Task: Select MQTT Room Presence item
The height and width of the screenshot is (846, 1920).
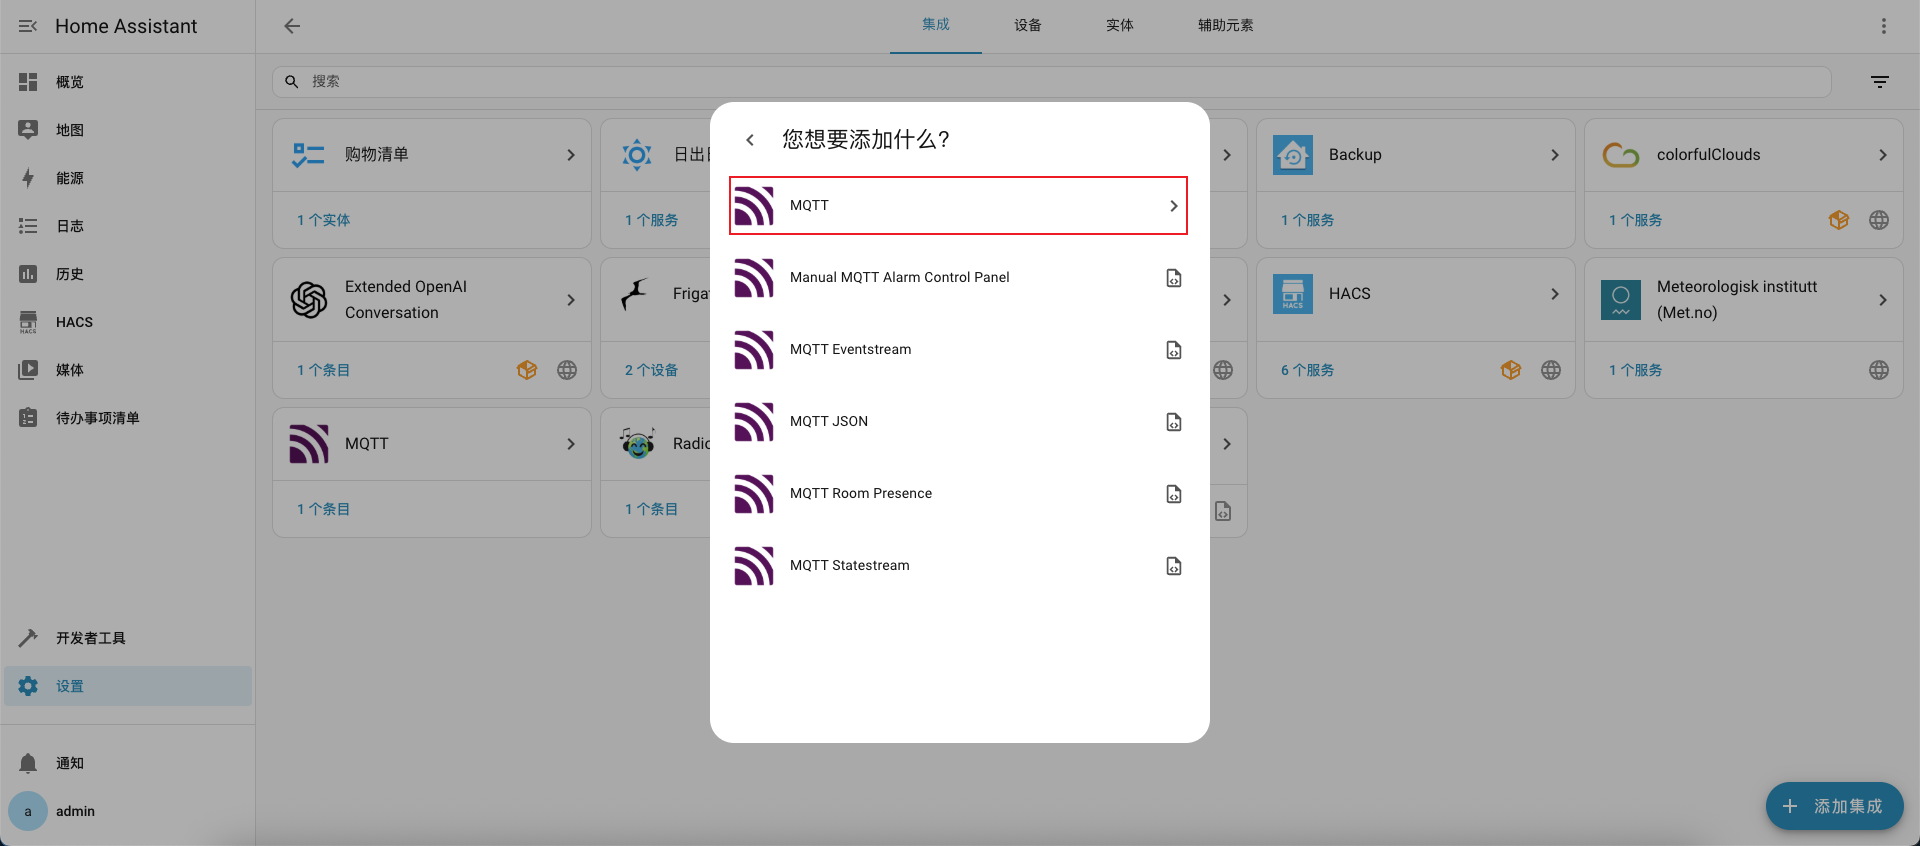Action: click(860, 494)
